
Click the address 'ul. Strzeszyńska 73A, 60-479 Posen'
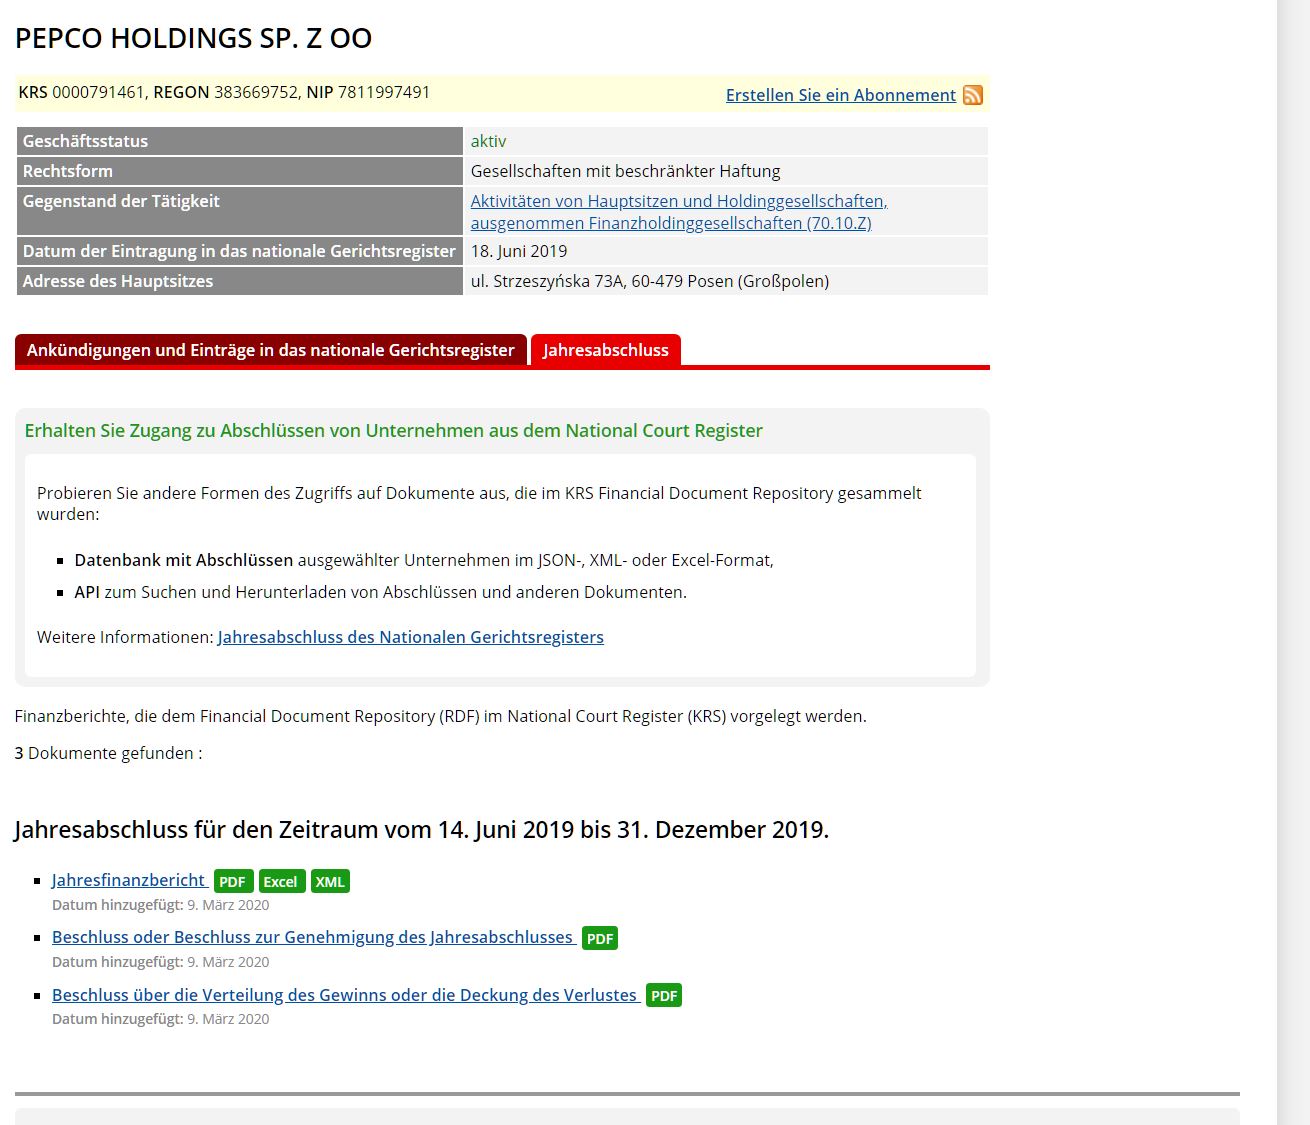pos(650,281)
